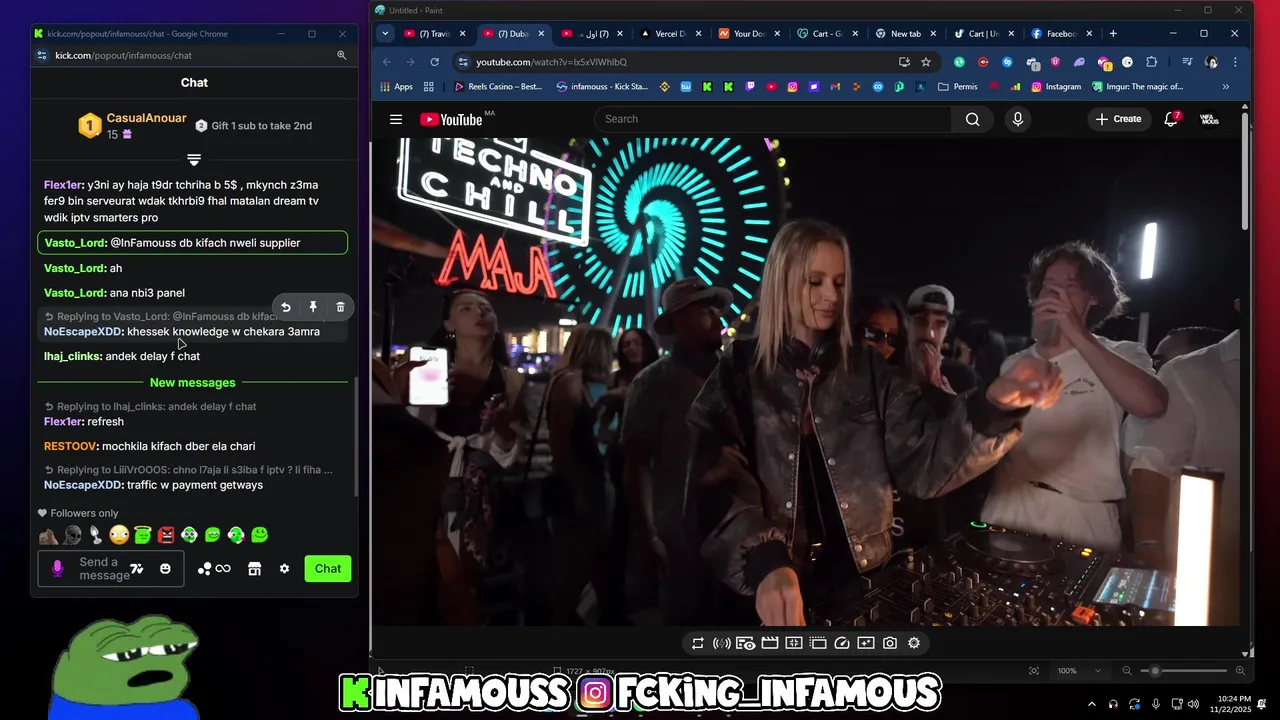Open Kick chat settings gear

coord(284,568)
